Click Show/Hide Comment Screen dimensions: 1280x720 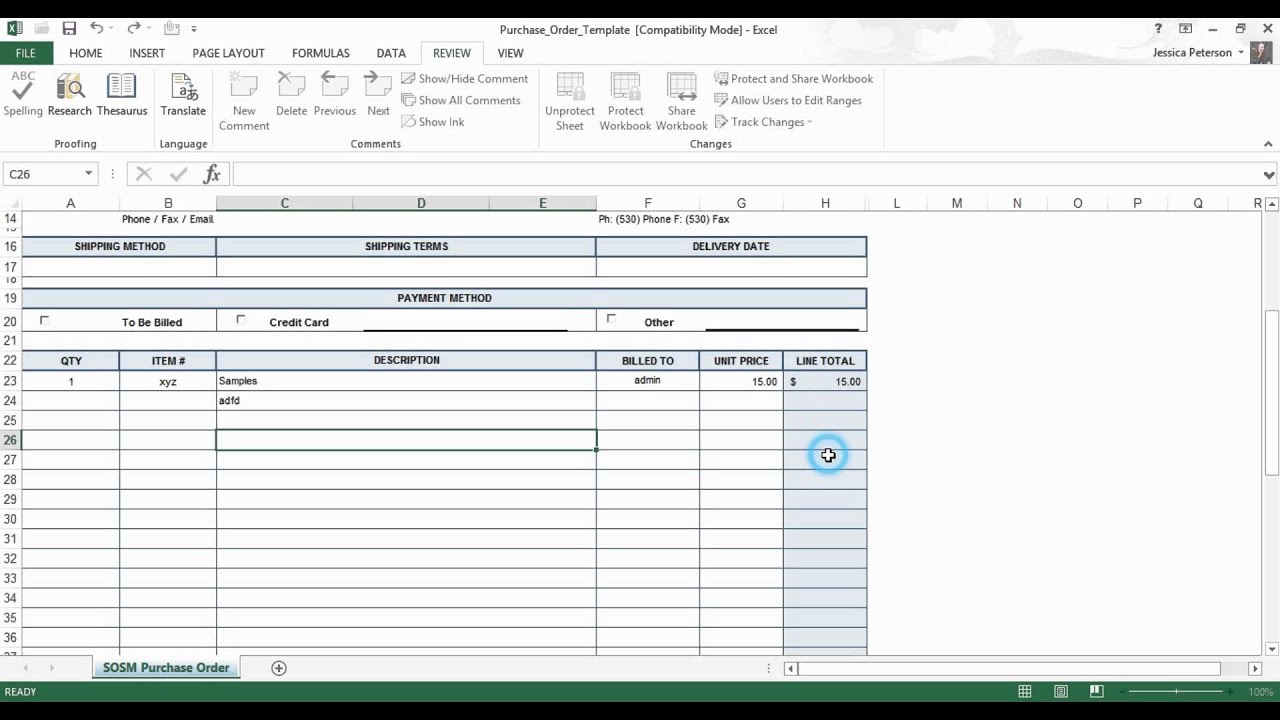464,79
